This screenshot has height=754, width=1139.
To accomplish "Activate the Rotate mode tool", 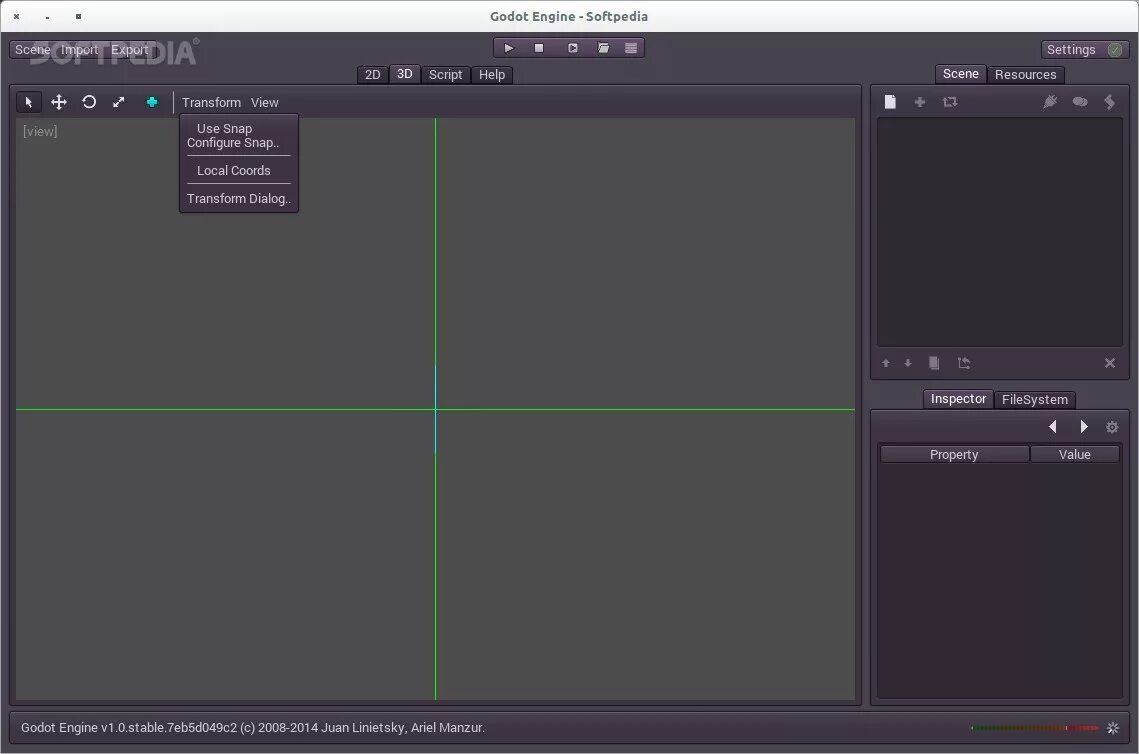I will (89, 102).
